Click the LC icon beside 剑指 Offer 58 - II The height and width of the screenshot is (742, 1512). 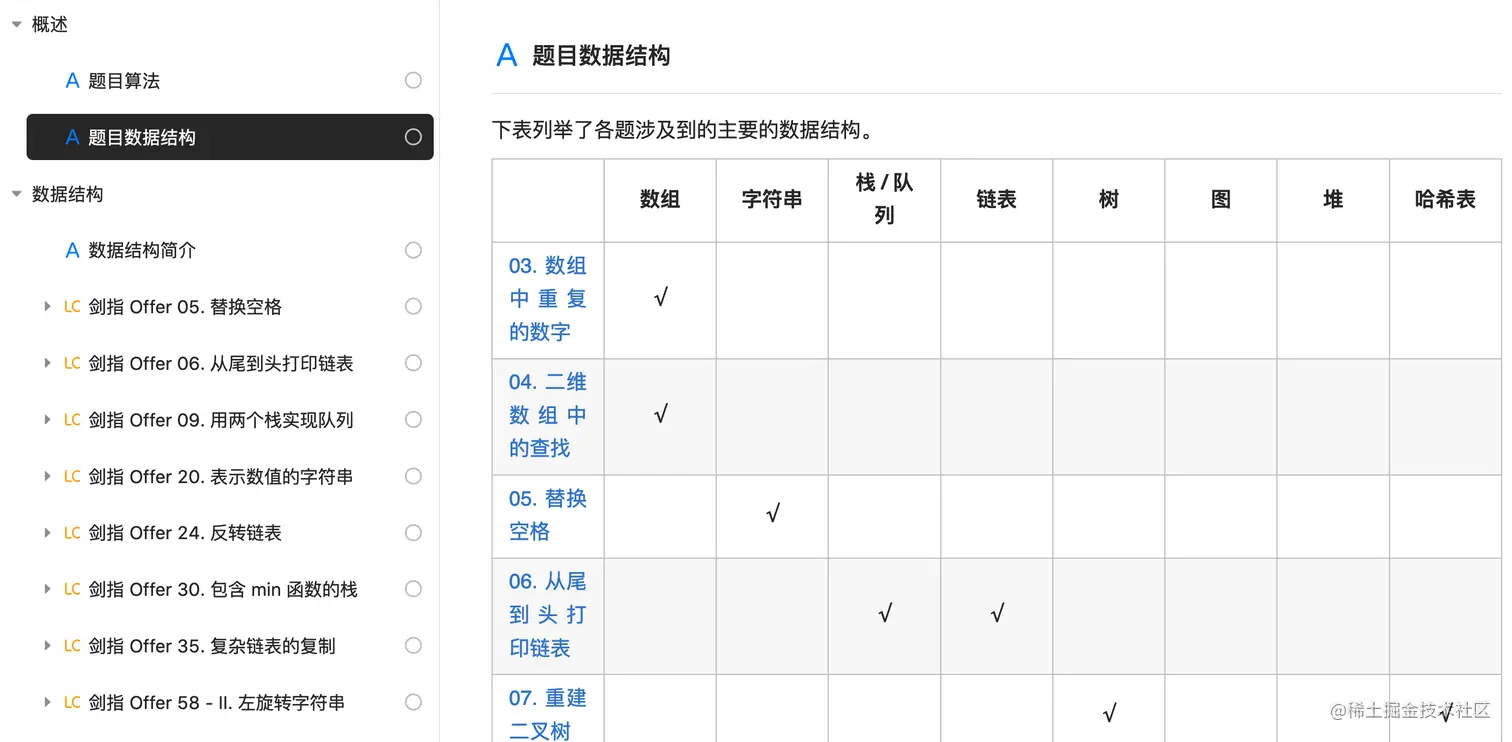pos(71,702)
